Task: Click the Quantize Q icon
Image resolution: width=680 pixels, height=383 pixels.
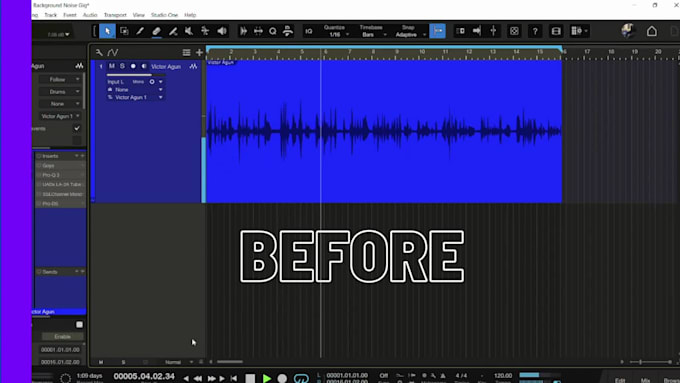Action: click(272, 31)
